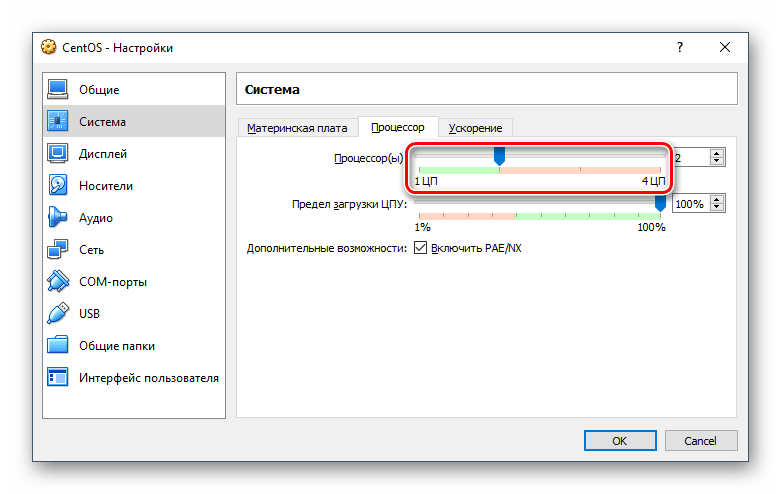
Task: Click the Процессор(ы) label
Action: point(369,158)
